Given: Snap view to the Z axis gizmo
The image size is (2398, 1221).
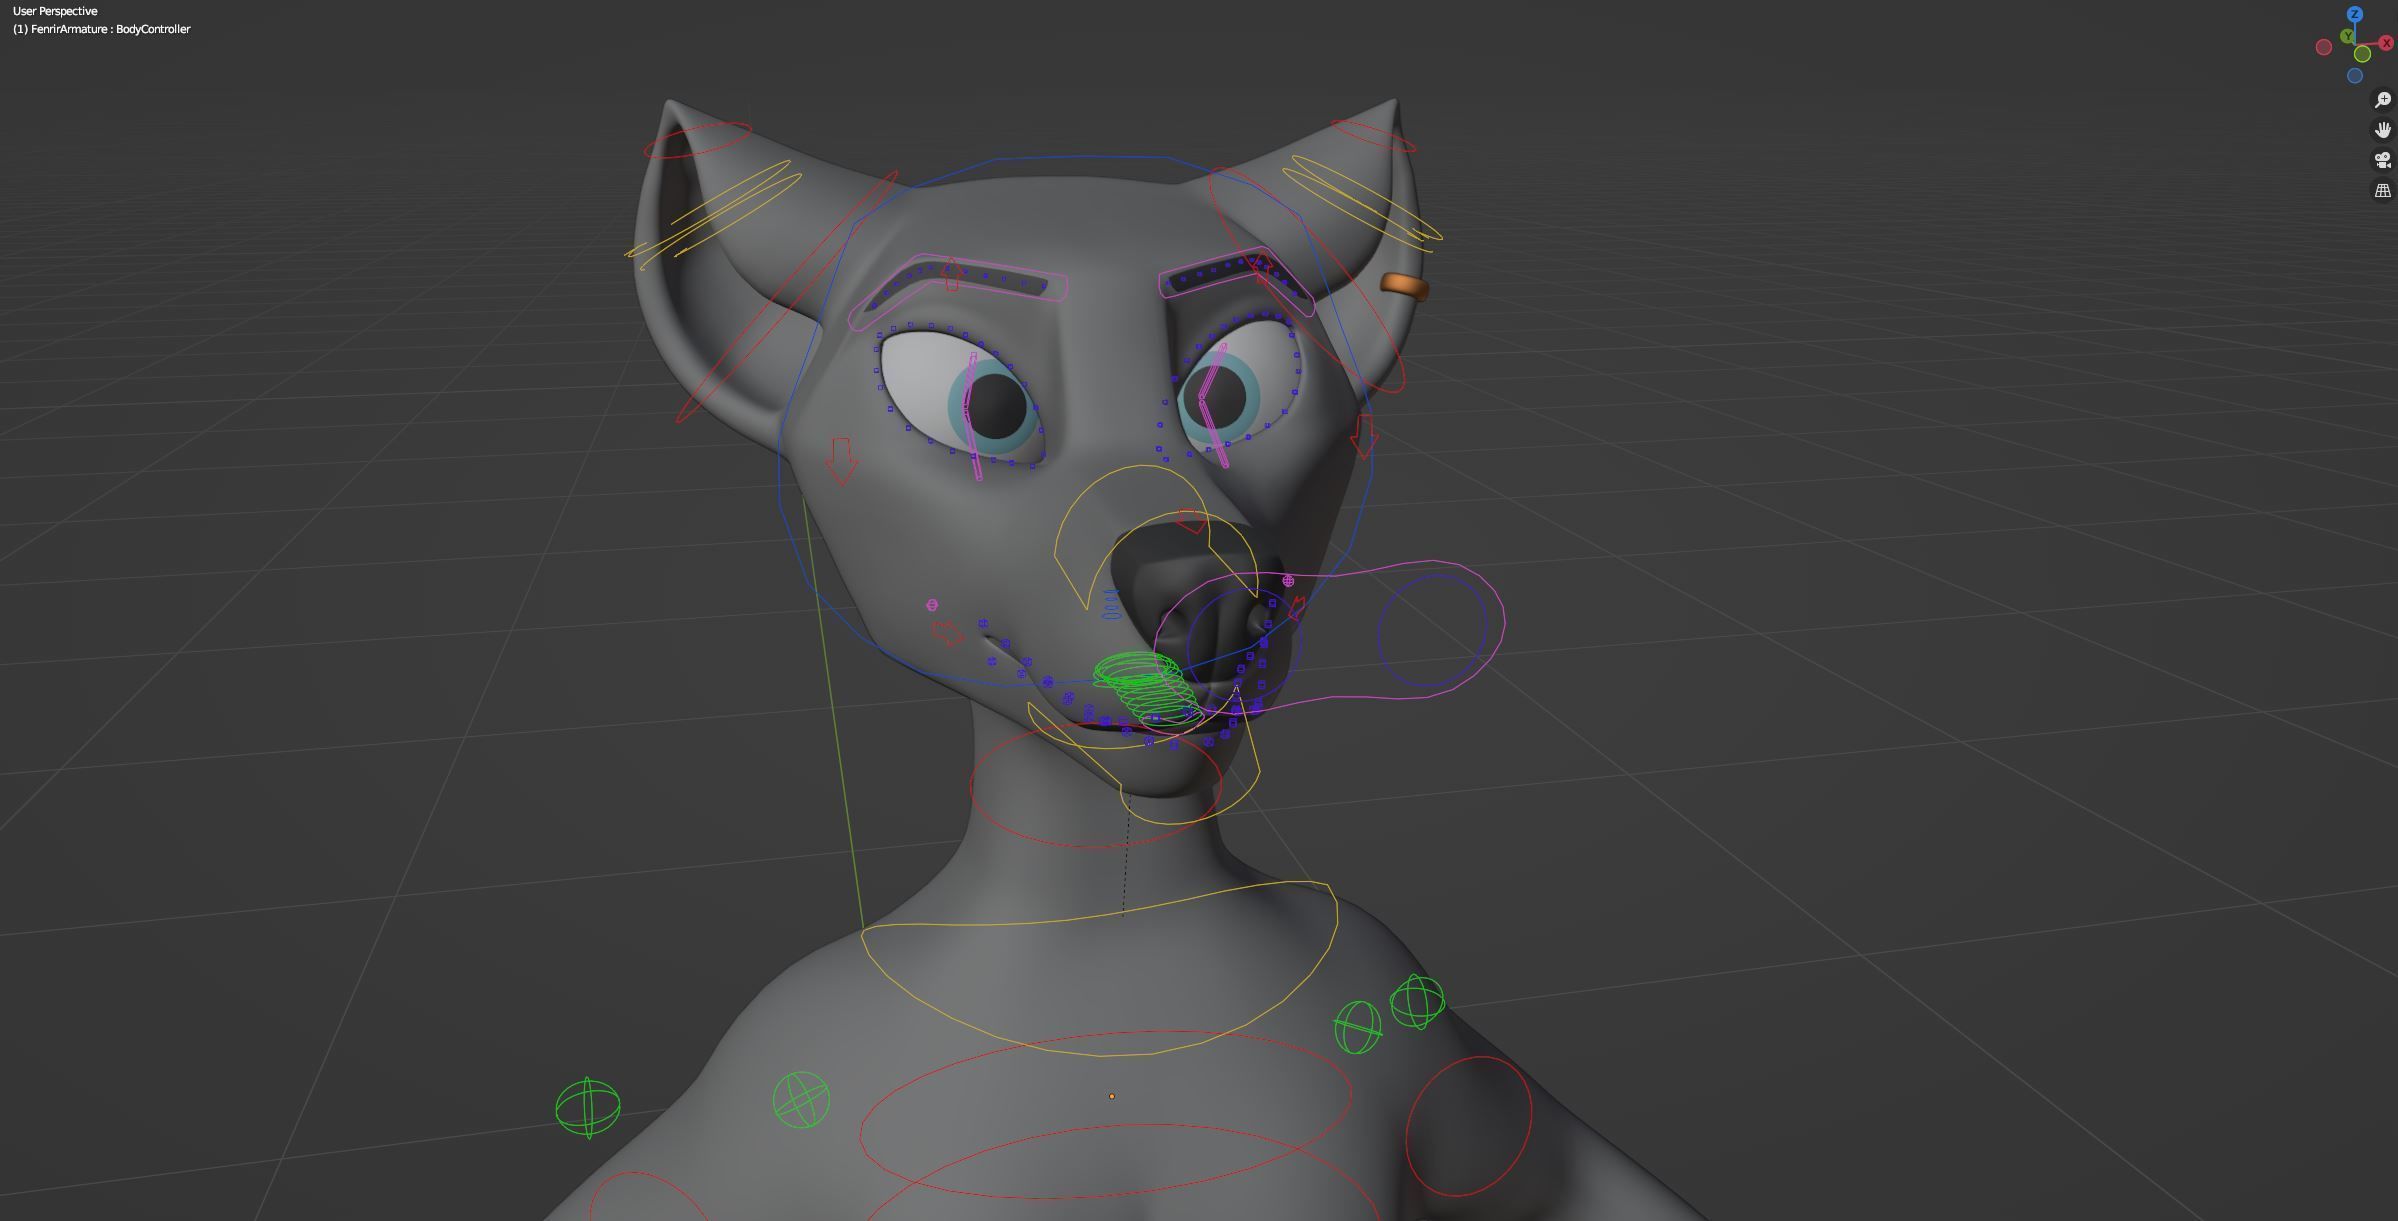Looking at the screenshot, I should [x=2354, y=14].
